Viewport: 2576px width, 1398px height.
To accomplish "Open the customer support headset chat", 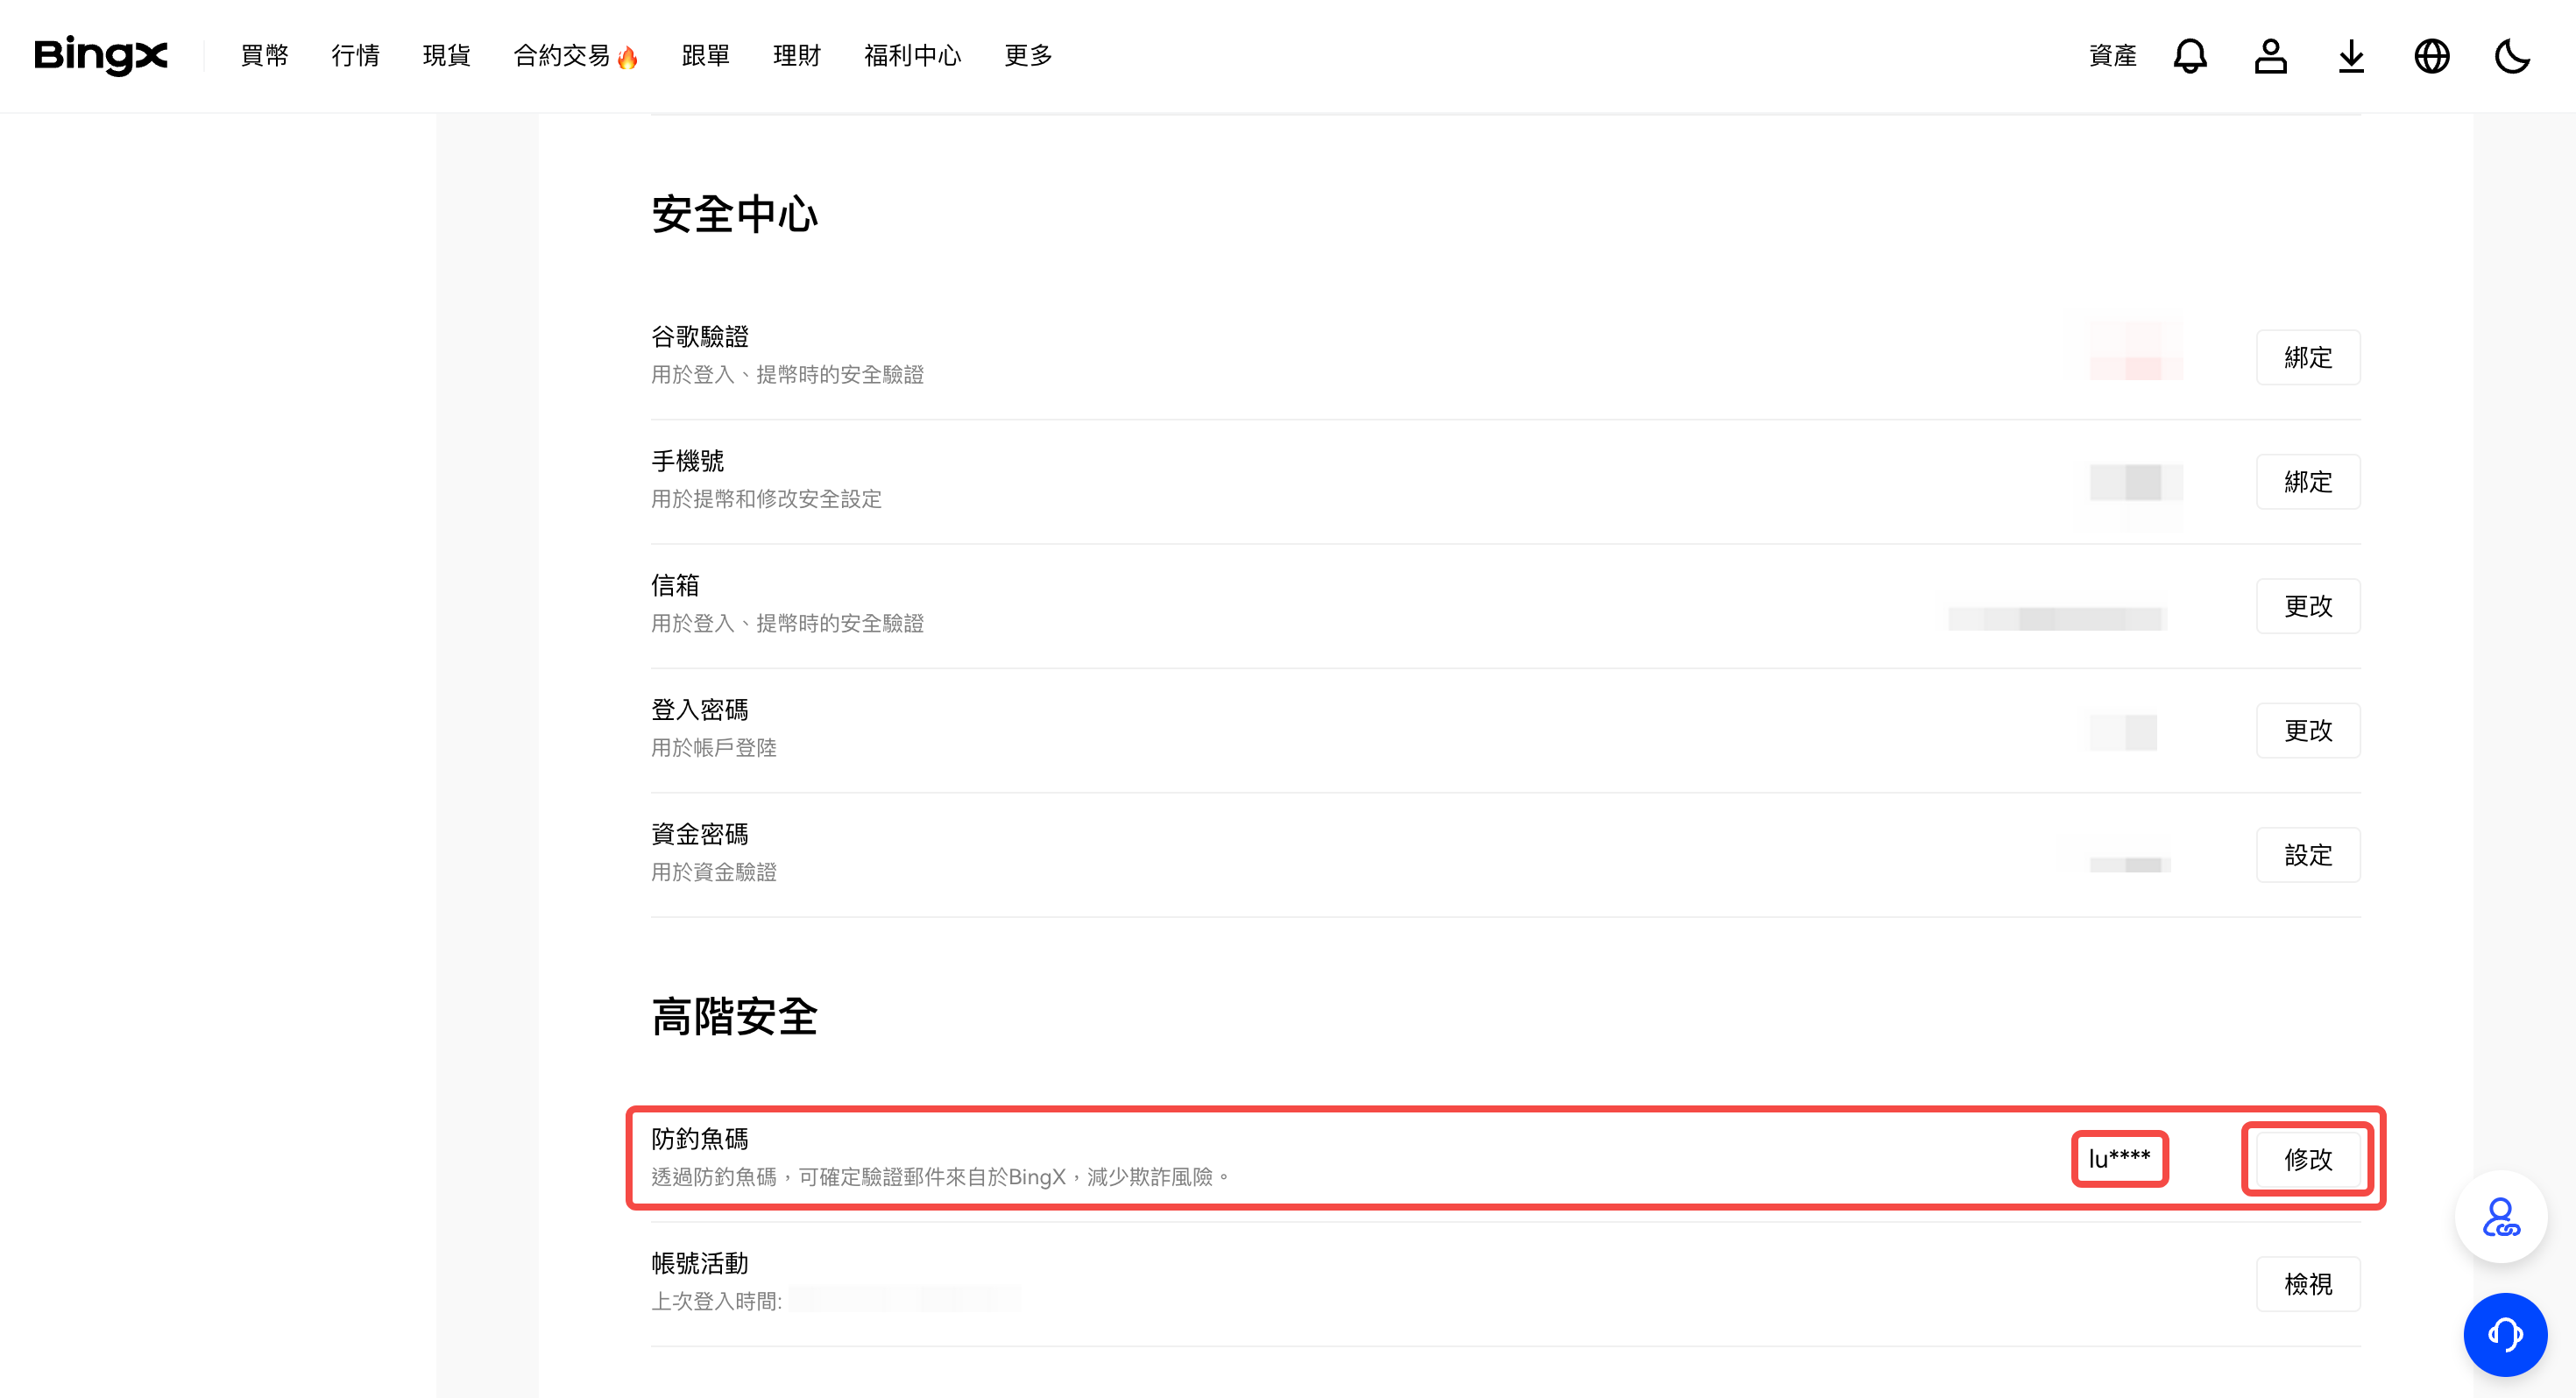I will 2504,1334.
